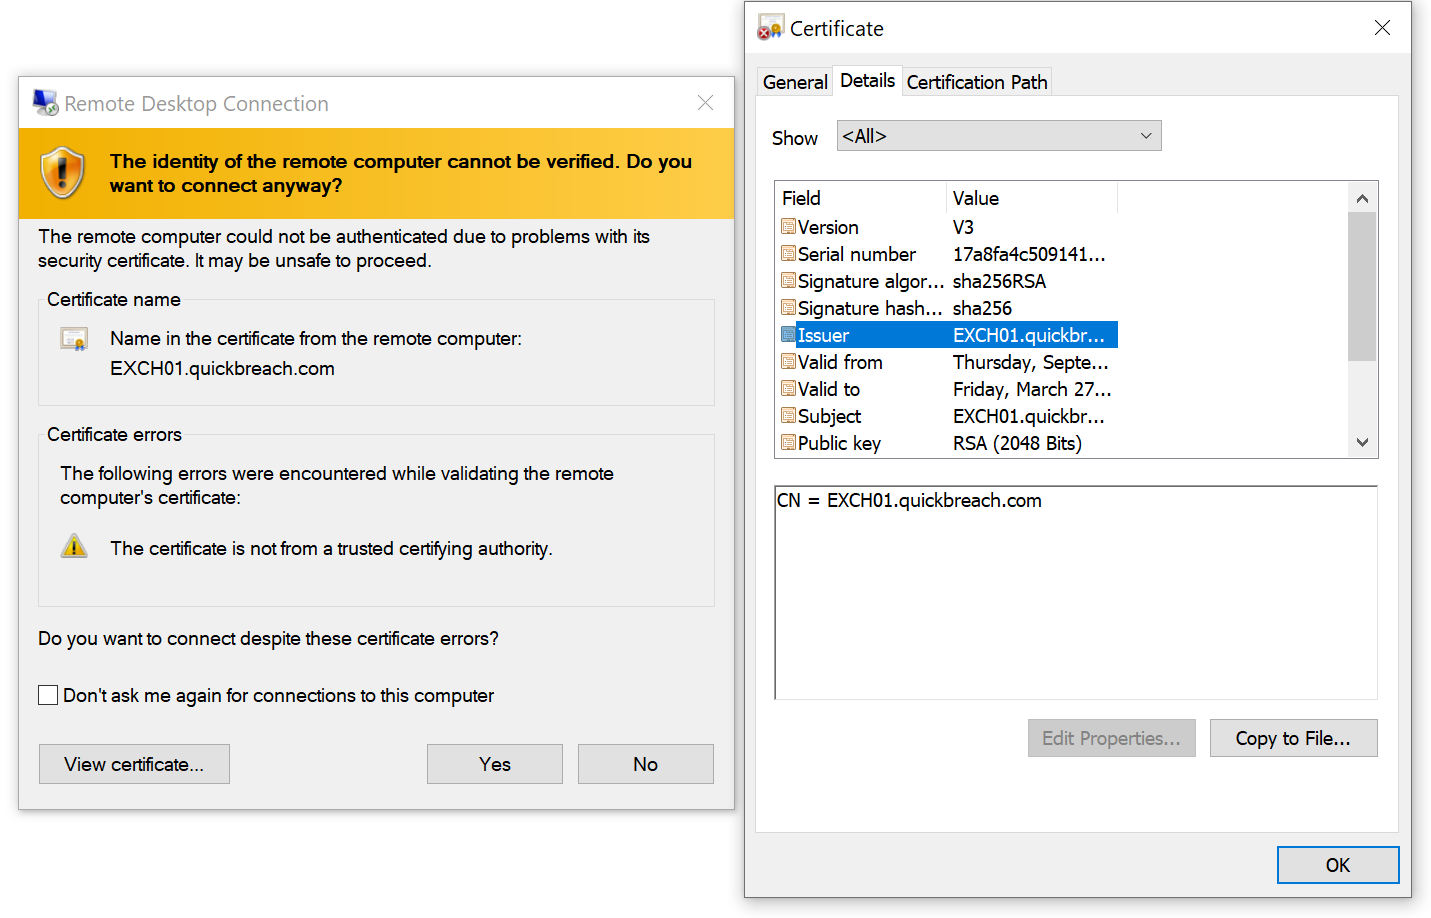The width and height of the screenshot is (1431, 918).
Task: Click the field list scrollbar thumb
Action: [x=1362, y=286]
